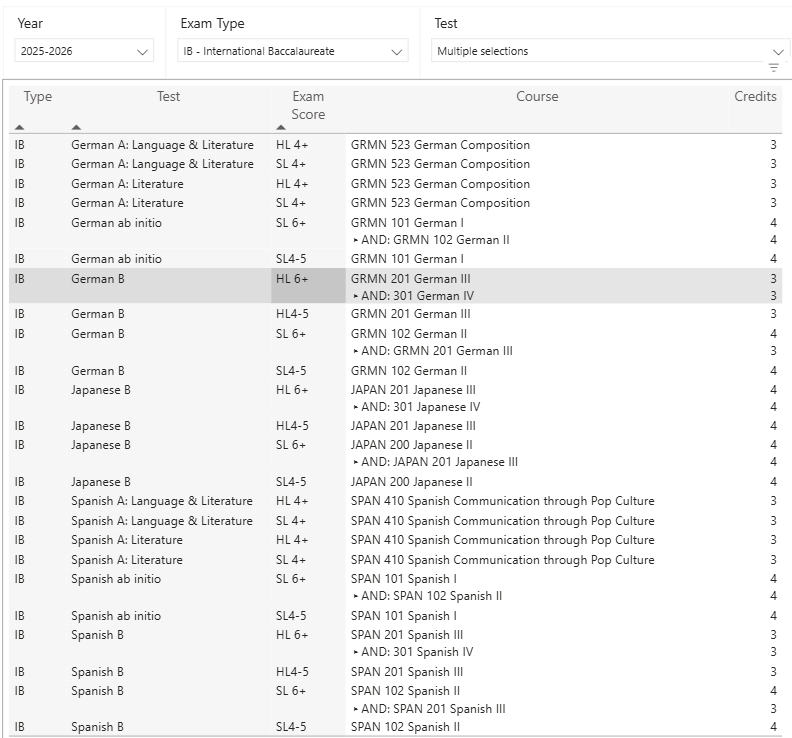Click German A: Literature in SL 4+ row

click(x=127, y=203)
